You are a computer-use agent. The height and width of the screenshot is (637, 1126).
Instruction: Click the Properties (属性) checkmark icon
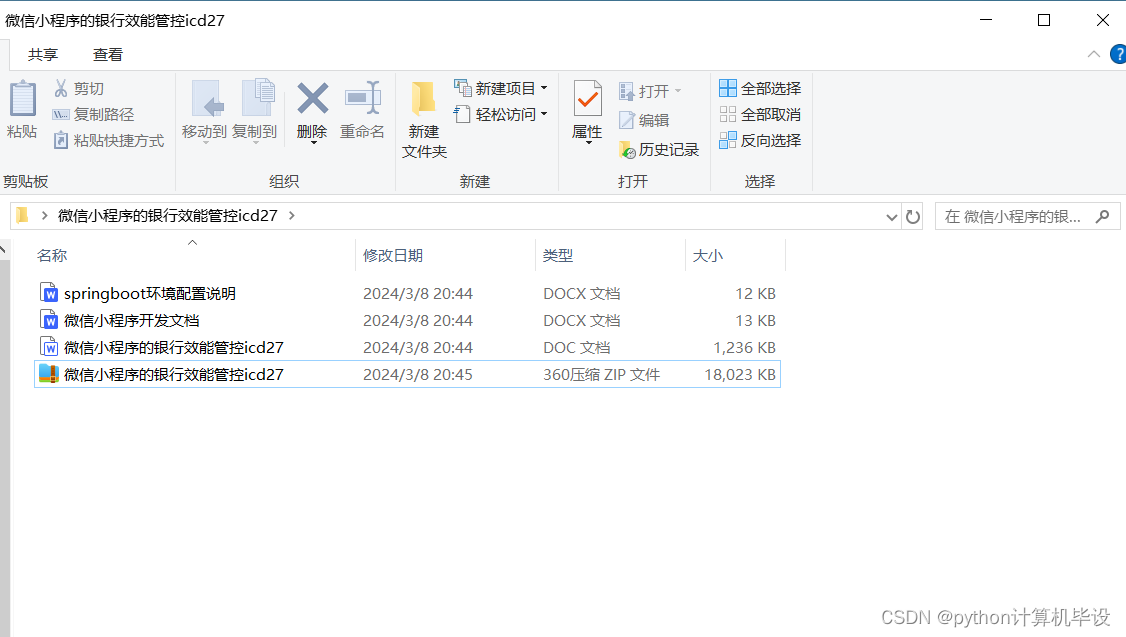point(587,98)
